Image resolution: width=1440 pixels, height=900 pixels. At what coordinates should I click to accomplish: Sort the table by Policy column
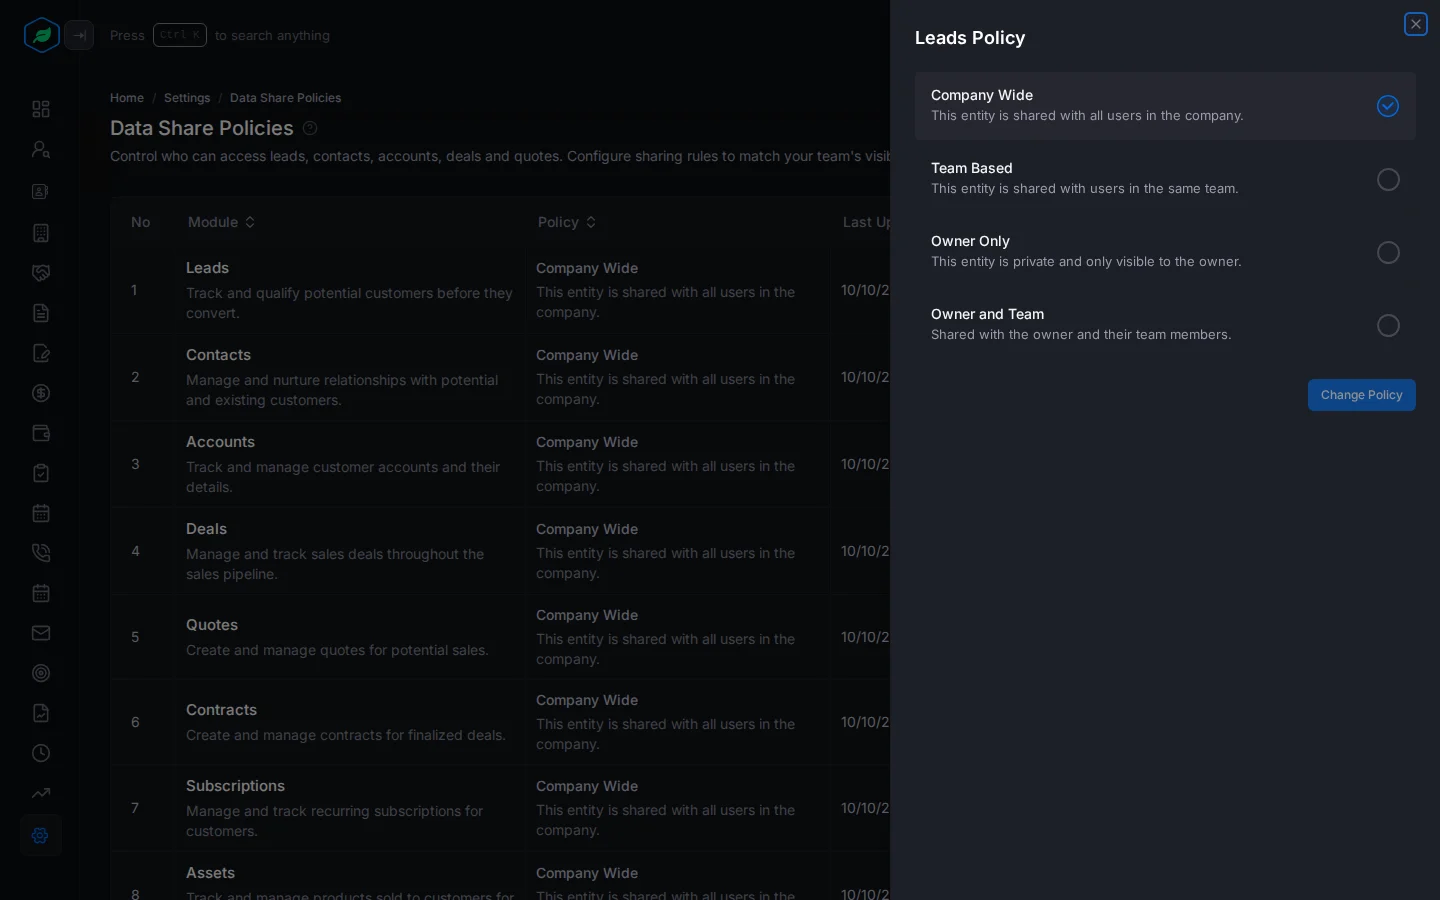[x=567, y=222]
